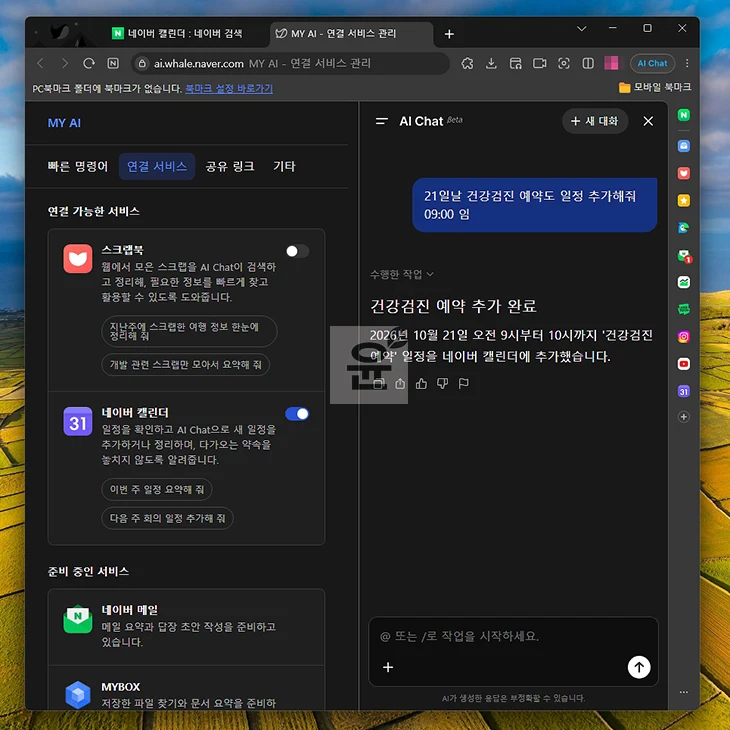Image resolution: width=730 pixels, height=730 pixels.
Task: Open the yellow star bookmarks sidebar icon
Action: click(x=683, y=201)
